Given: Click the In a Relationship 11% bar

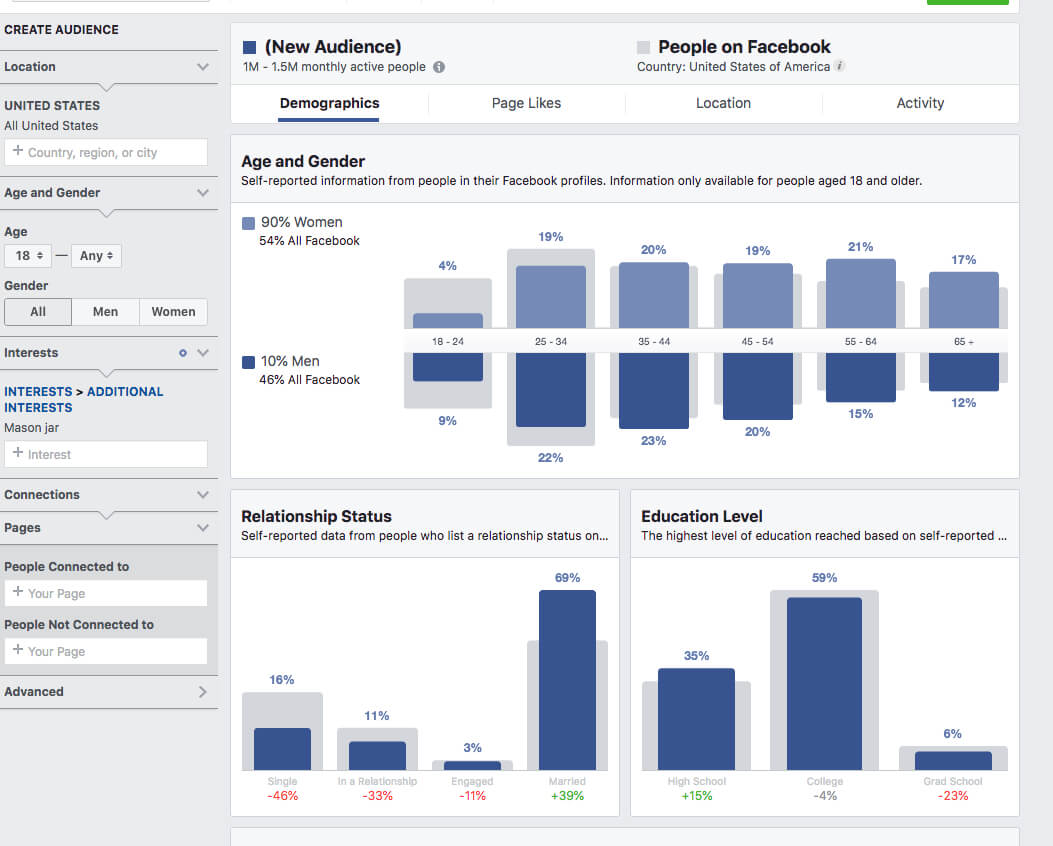Looking at the screenshot, I should click(x=377, y=755).
